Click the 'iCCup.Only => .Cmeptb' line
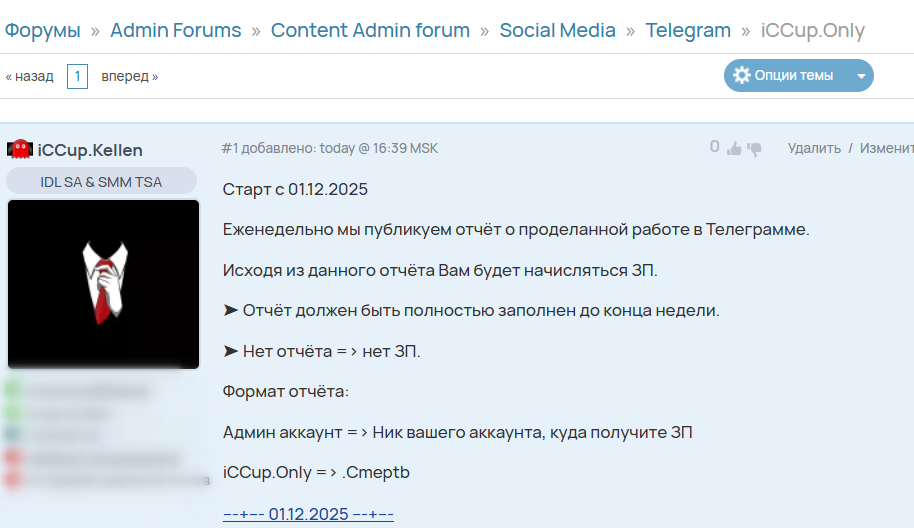This screenshot has height=528, width=914. [316, 472]
